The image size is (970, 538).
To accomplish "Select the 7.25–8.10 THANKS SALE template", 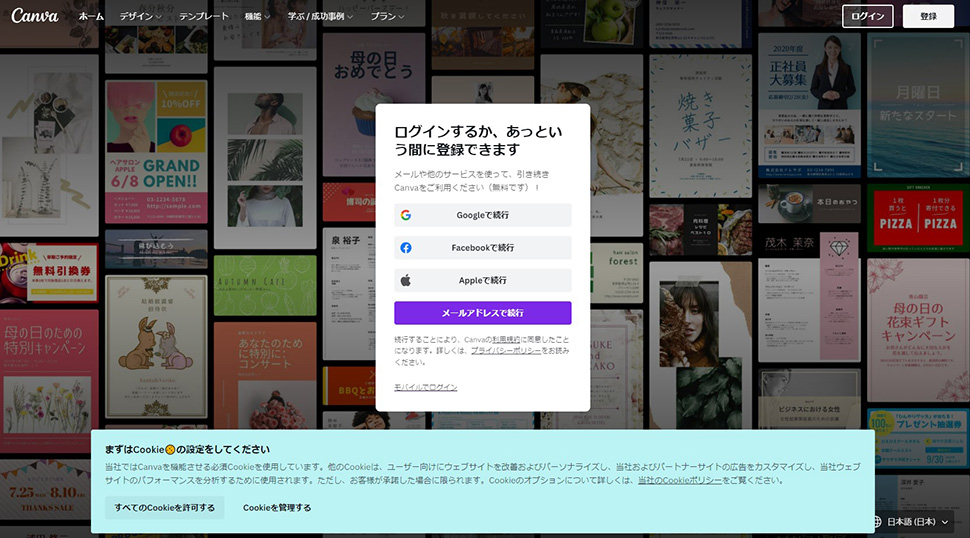I will click(46, 490).
